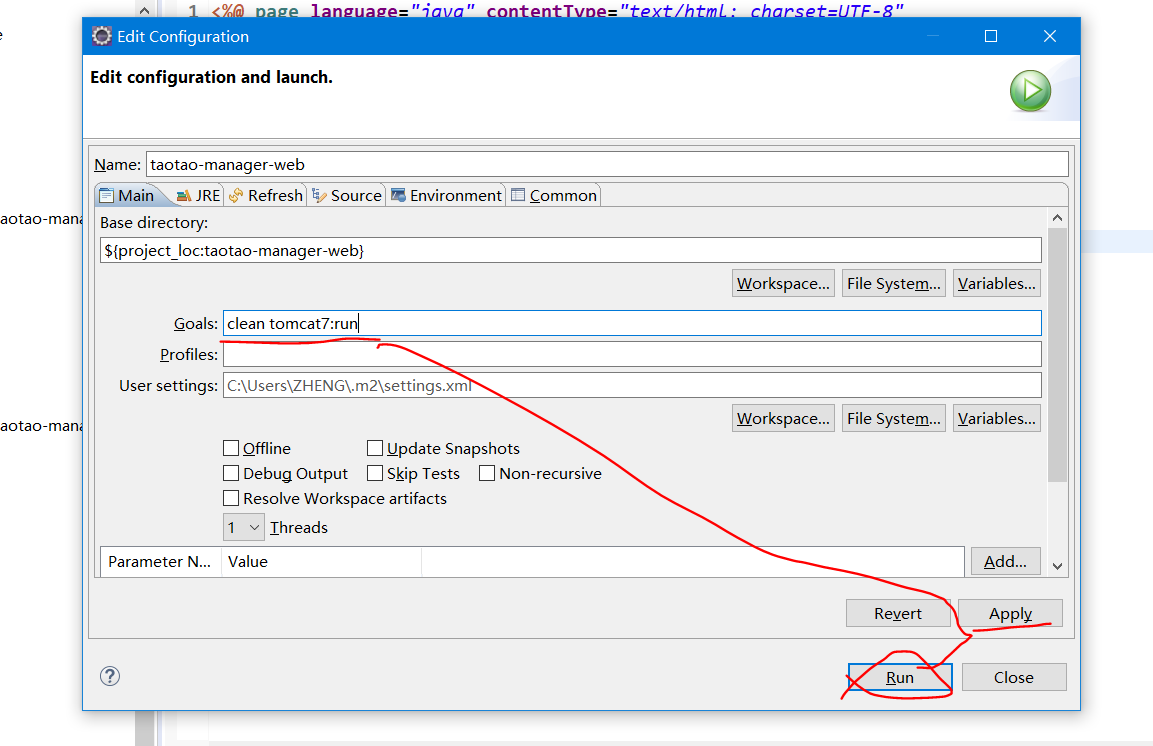Click Workspace button under Base directory

coord(783,284)
